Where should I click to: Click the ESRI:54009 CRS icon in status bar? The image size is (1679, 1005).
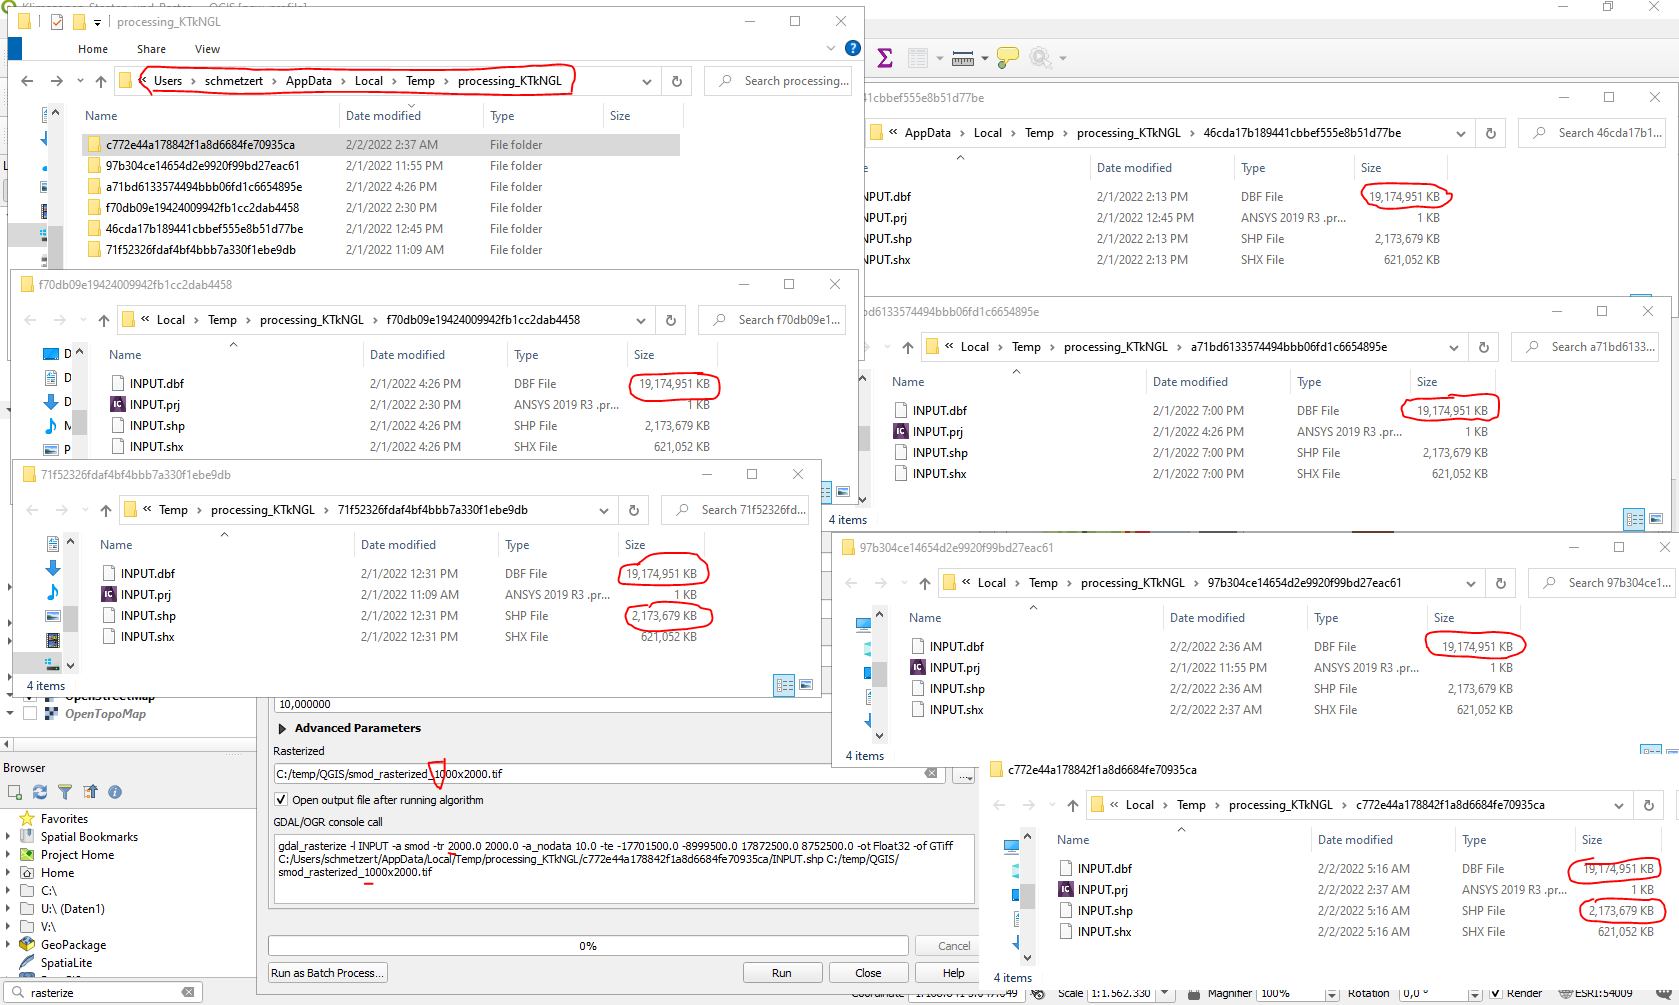pos(1565,994)
